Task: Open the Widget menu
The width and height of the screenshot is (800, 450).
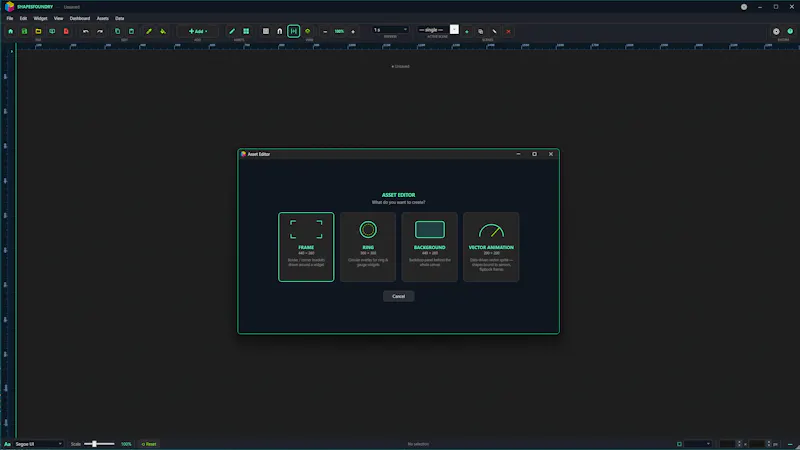Action: 40,18
